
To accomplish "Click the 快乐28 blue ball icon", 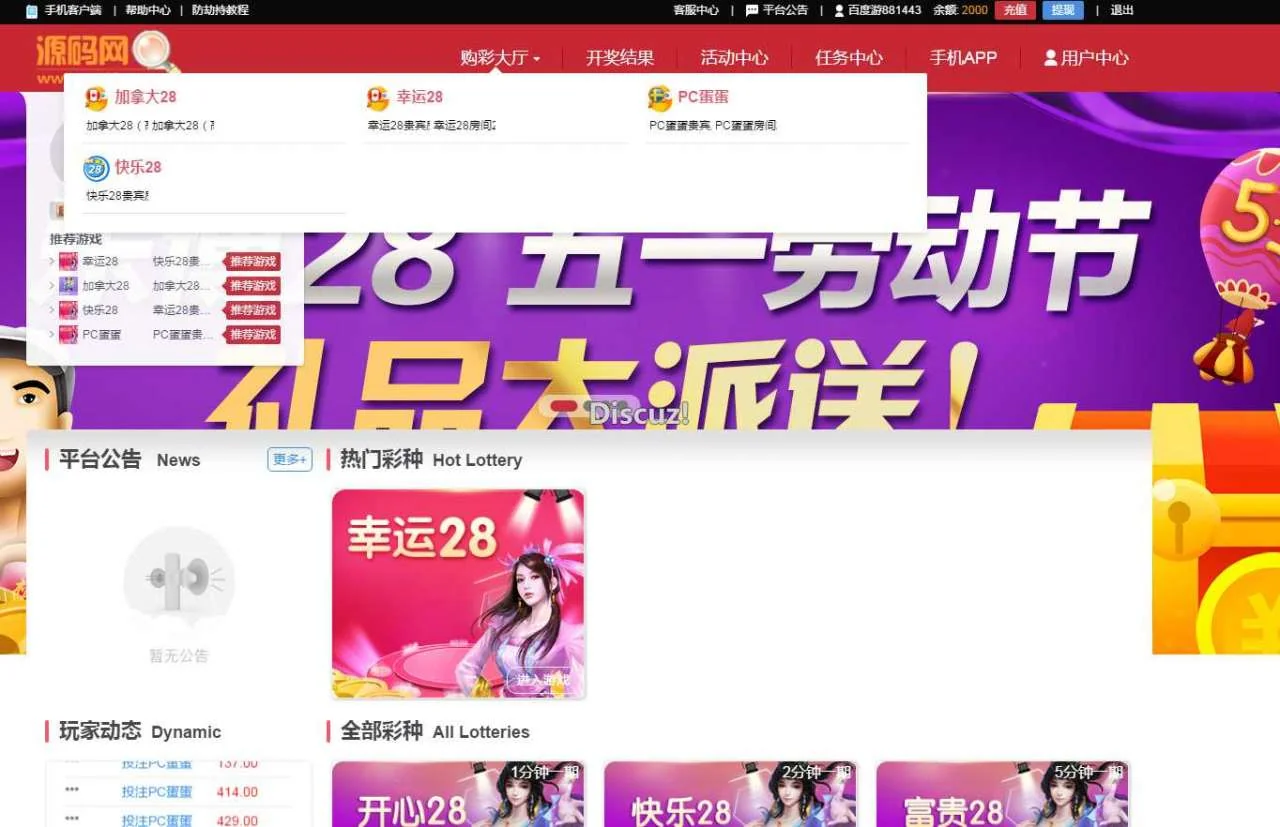I will pyautogui.click(x=96, y=168).
